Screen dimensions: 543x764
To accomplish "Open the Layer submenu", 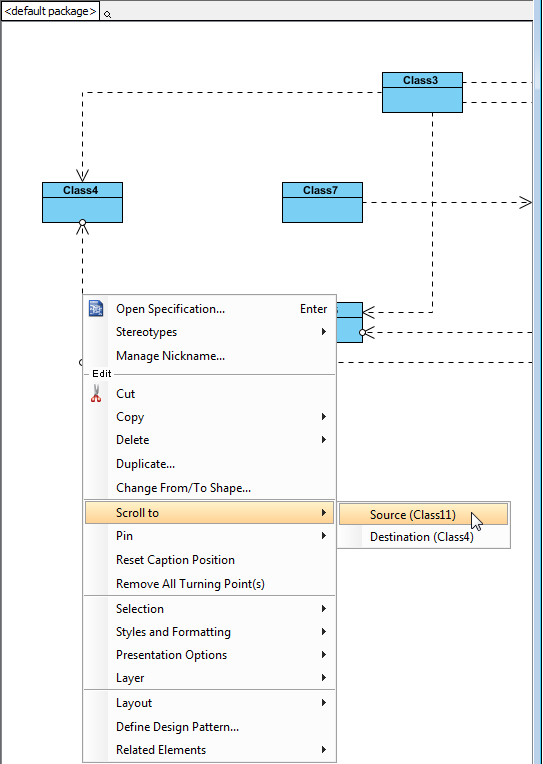I will point(210,678).
